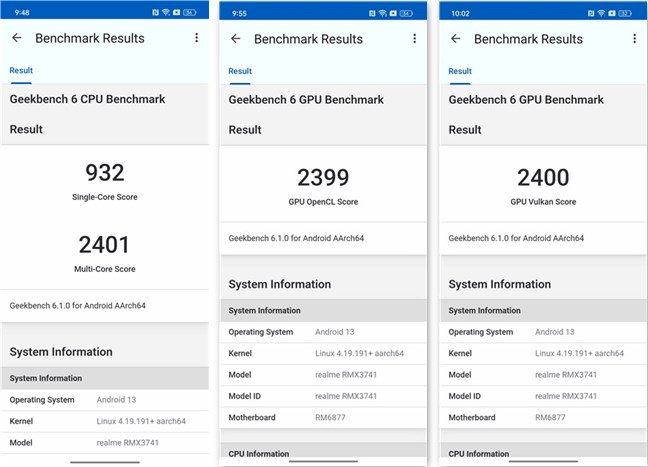The height and width of the screenshot is (467, 648).
Task: Select Result tab on Vulkan score screen
Action: (x=460, y=71)
